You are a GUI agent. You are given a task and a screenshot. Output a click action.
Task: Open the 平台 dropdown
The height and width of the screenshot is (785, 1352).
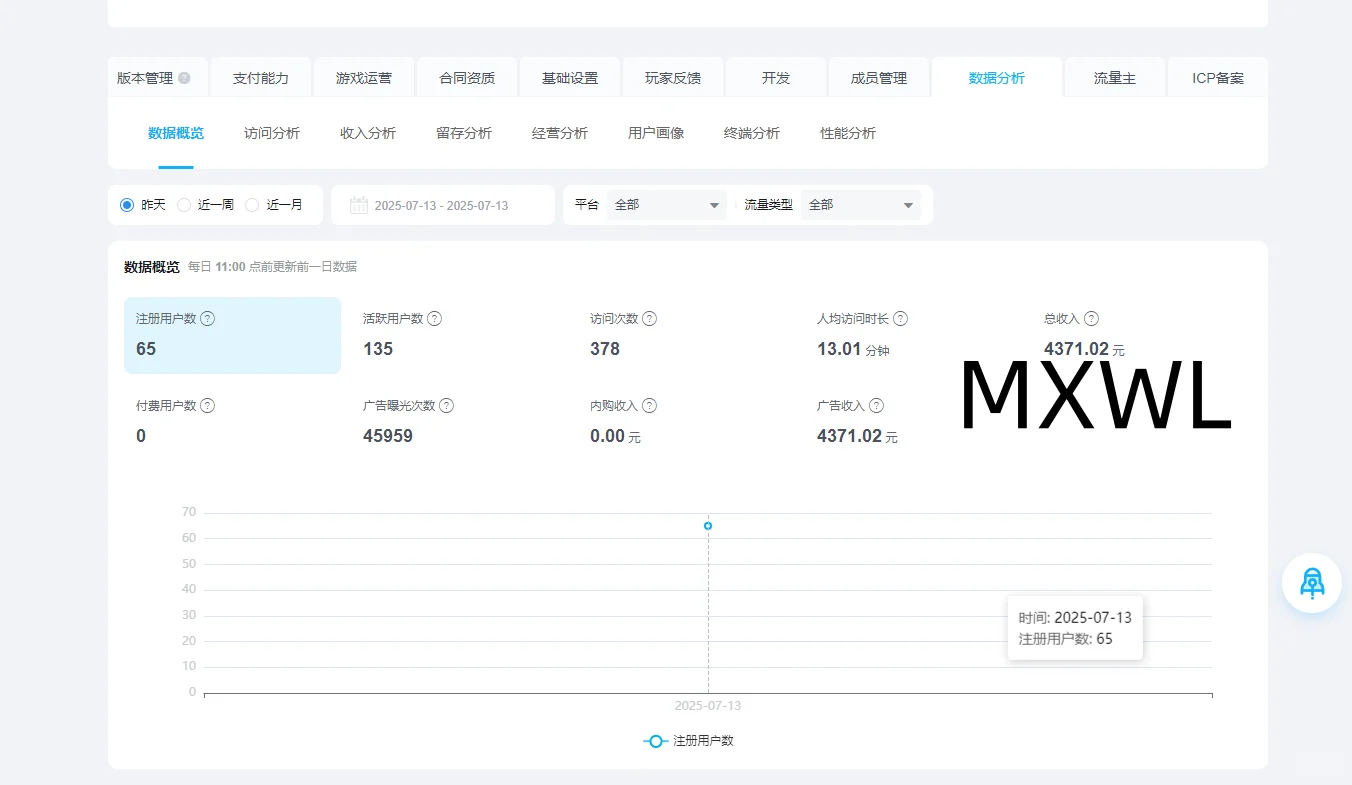click(667, 205)
